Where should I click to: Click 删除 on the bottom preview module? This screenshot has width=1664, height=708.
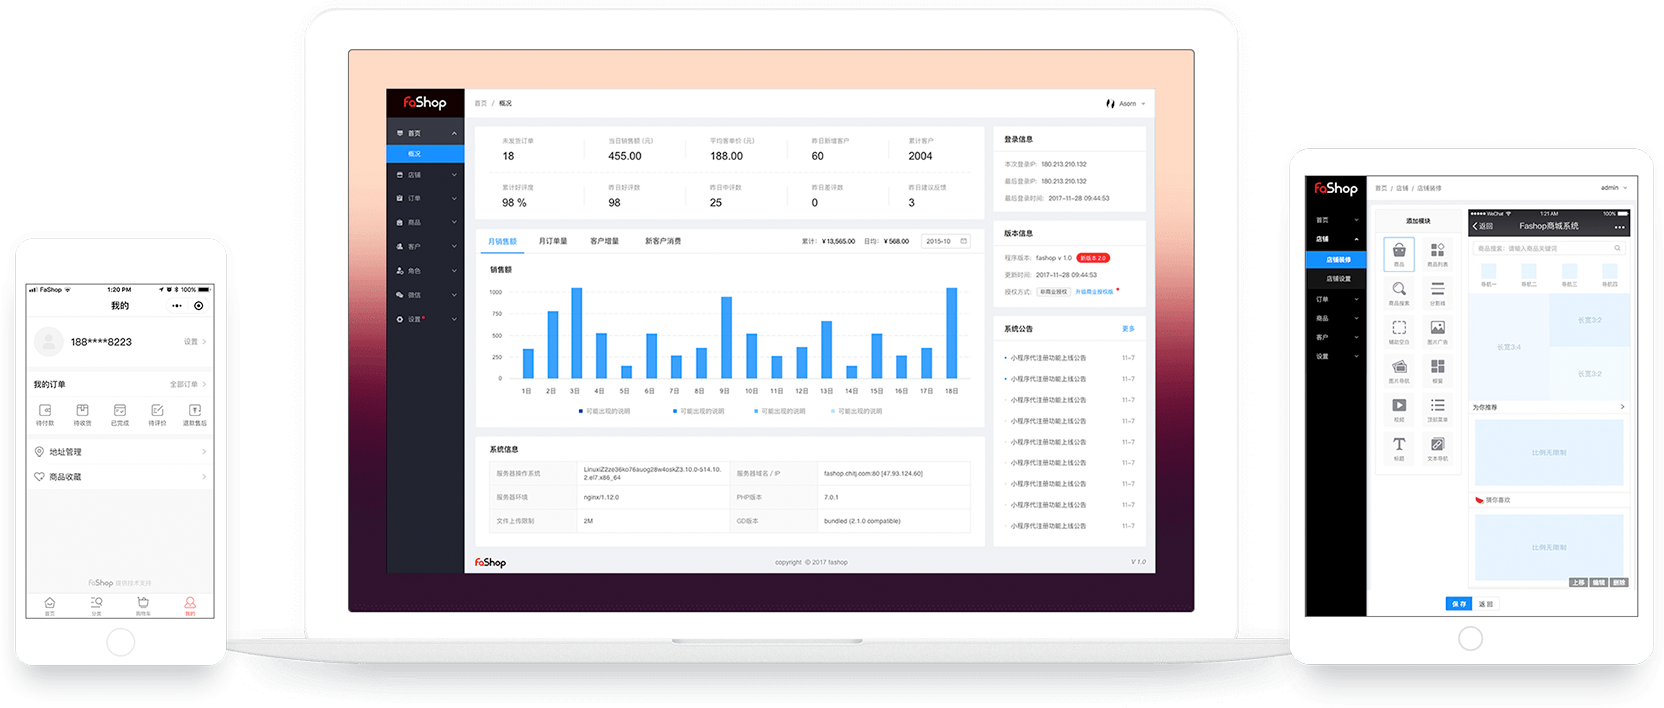(x=1619, y=582)
